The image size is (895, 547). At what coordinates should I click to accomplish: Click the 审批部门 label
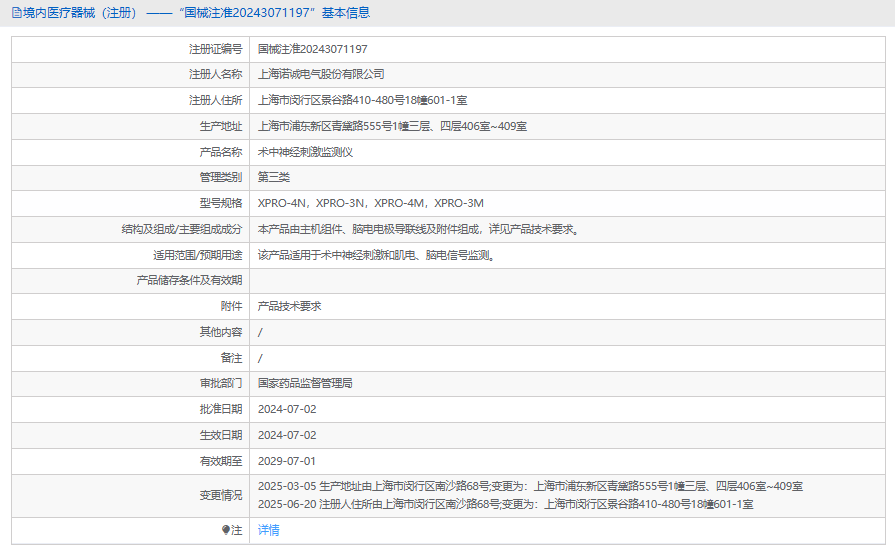pyautogui.click(x=221, y=383)
